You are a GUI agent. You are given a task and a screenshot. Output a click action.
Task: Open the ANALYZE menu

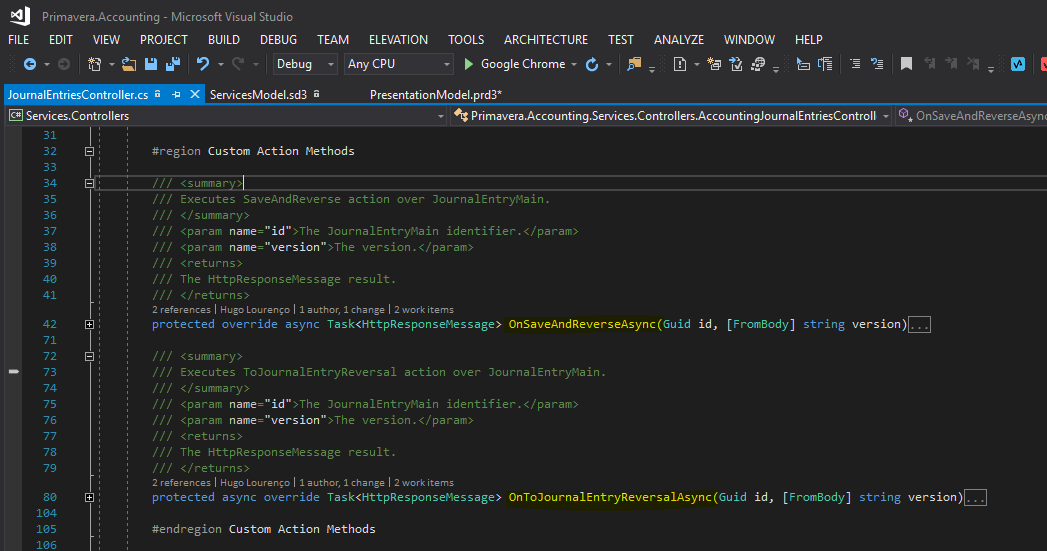(x=679, y=40)
